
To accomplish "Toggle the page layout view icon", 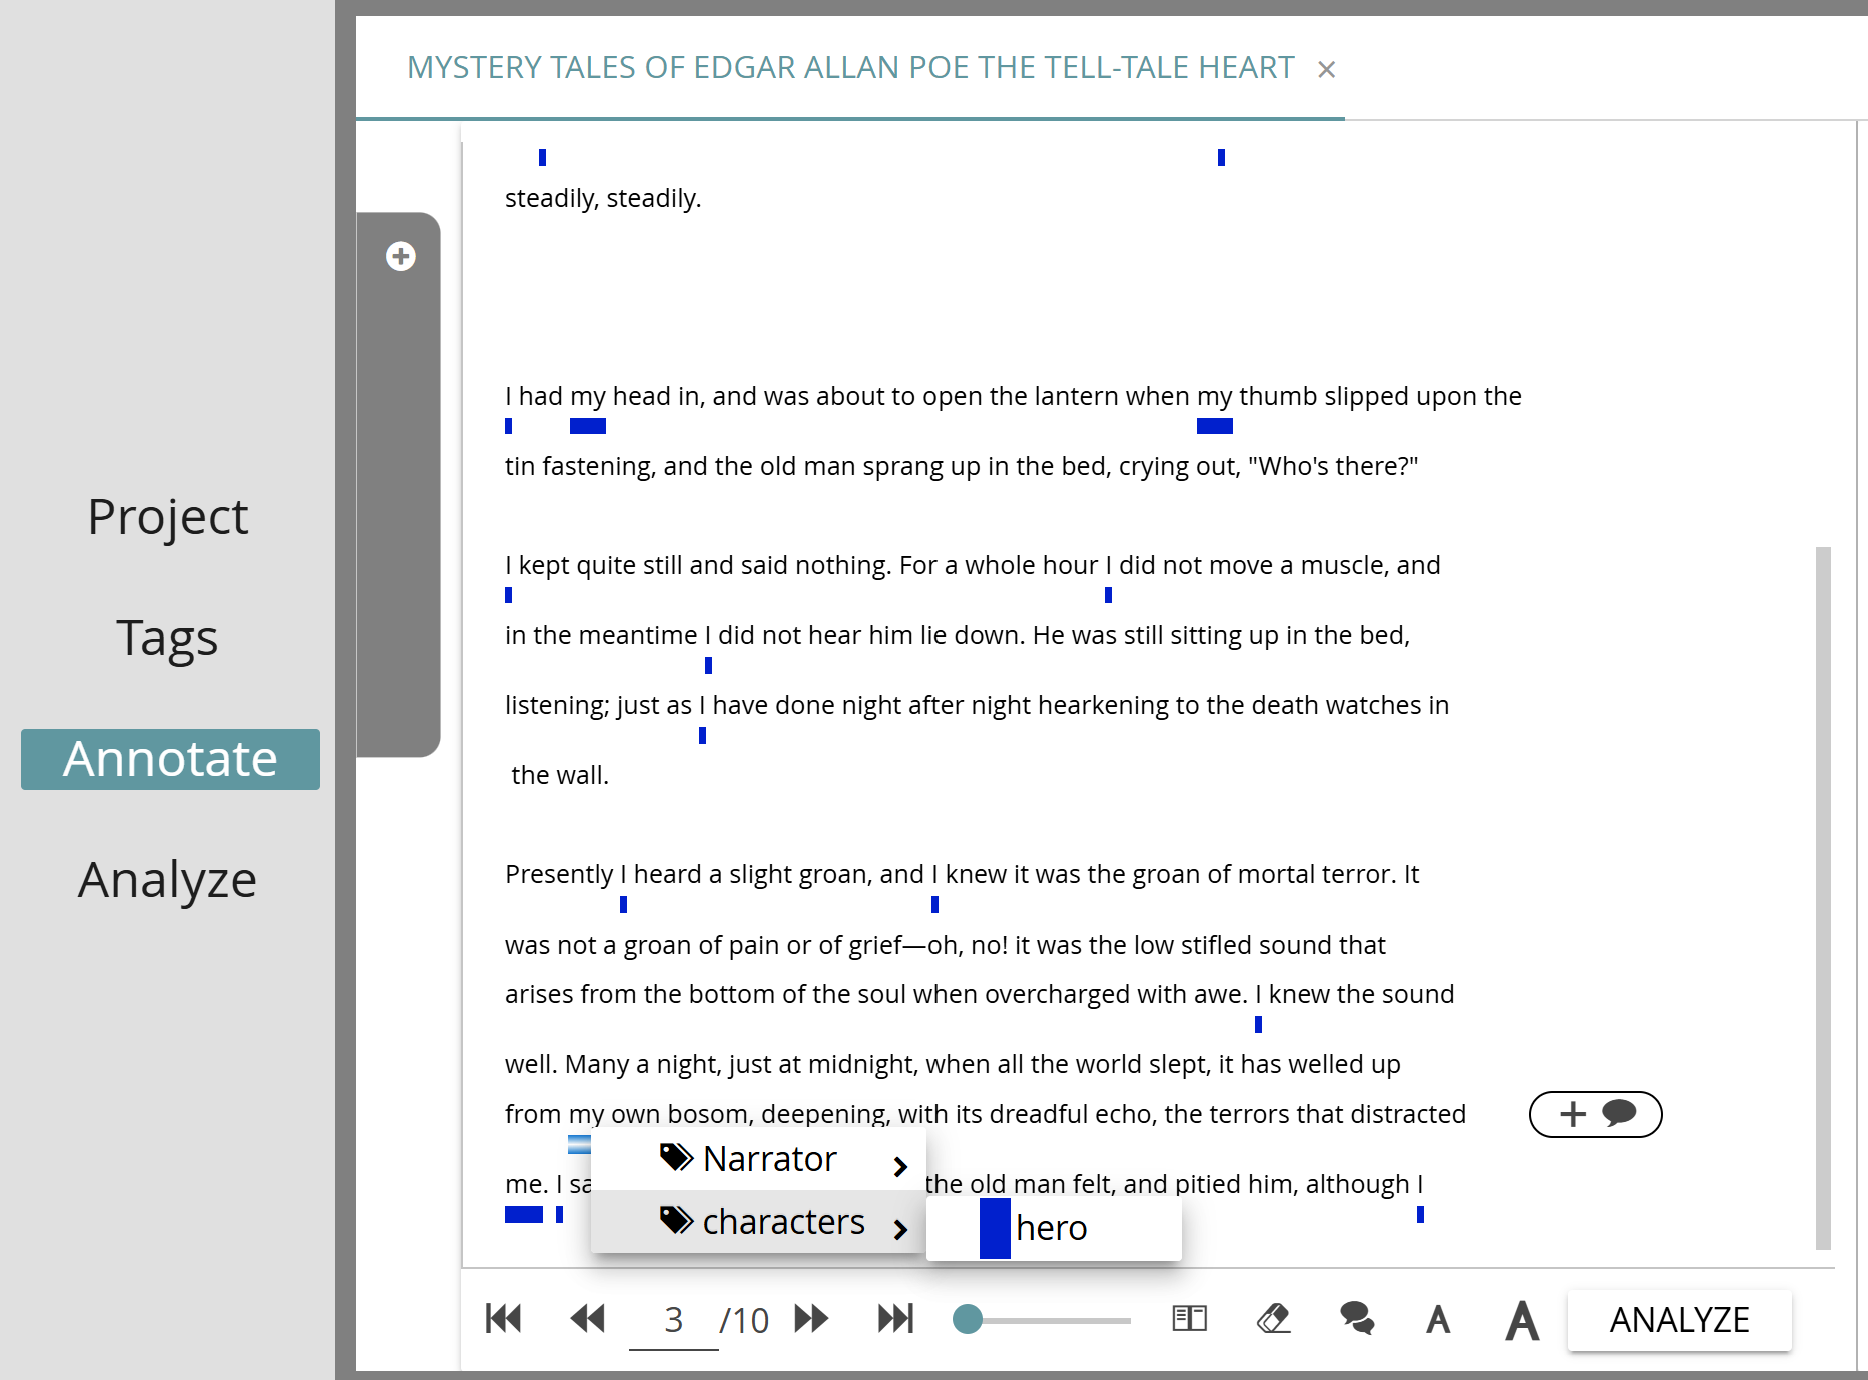I will [1189, 1319].
